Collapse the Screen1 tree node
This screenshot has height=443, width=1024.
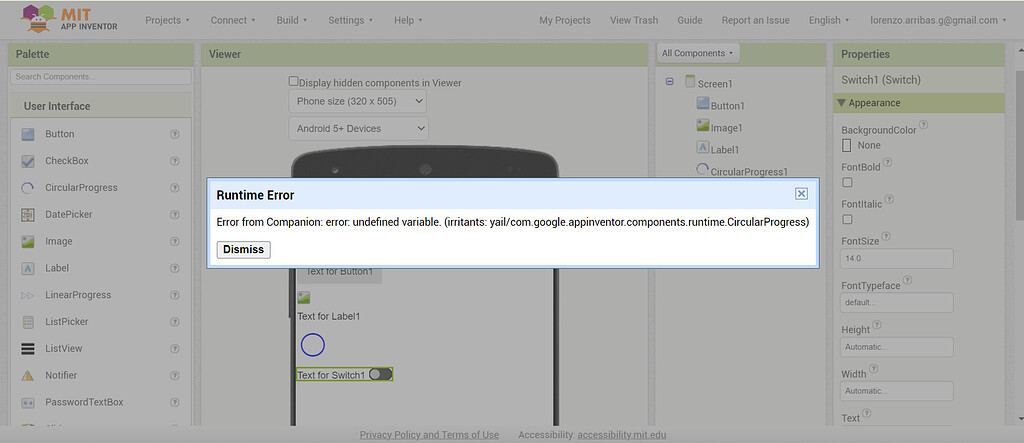tap(669, 83)
